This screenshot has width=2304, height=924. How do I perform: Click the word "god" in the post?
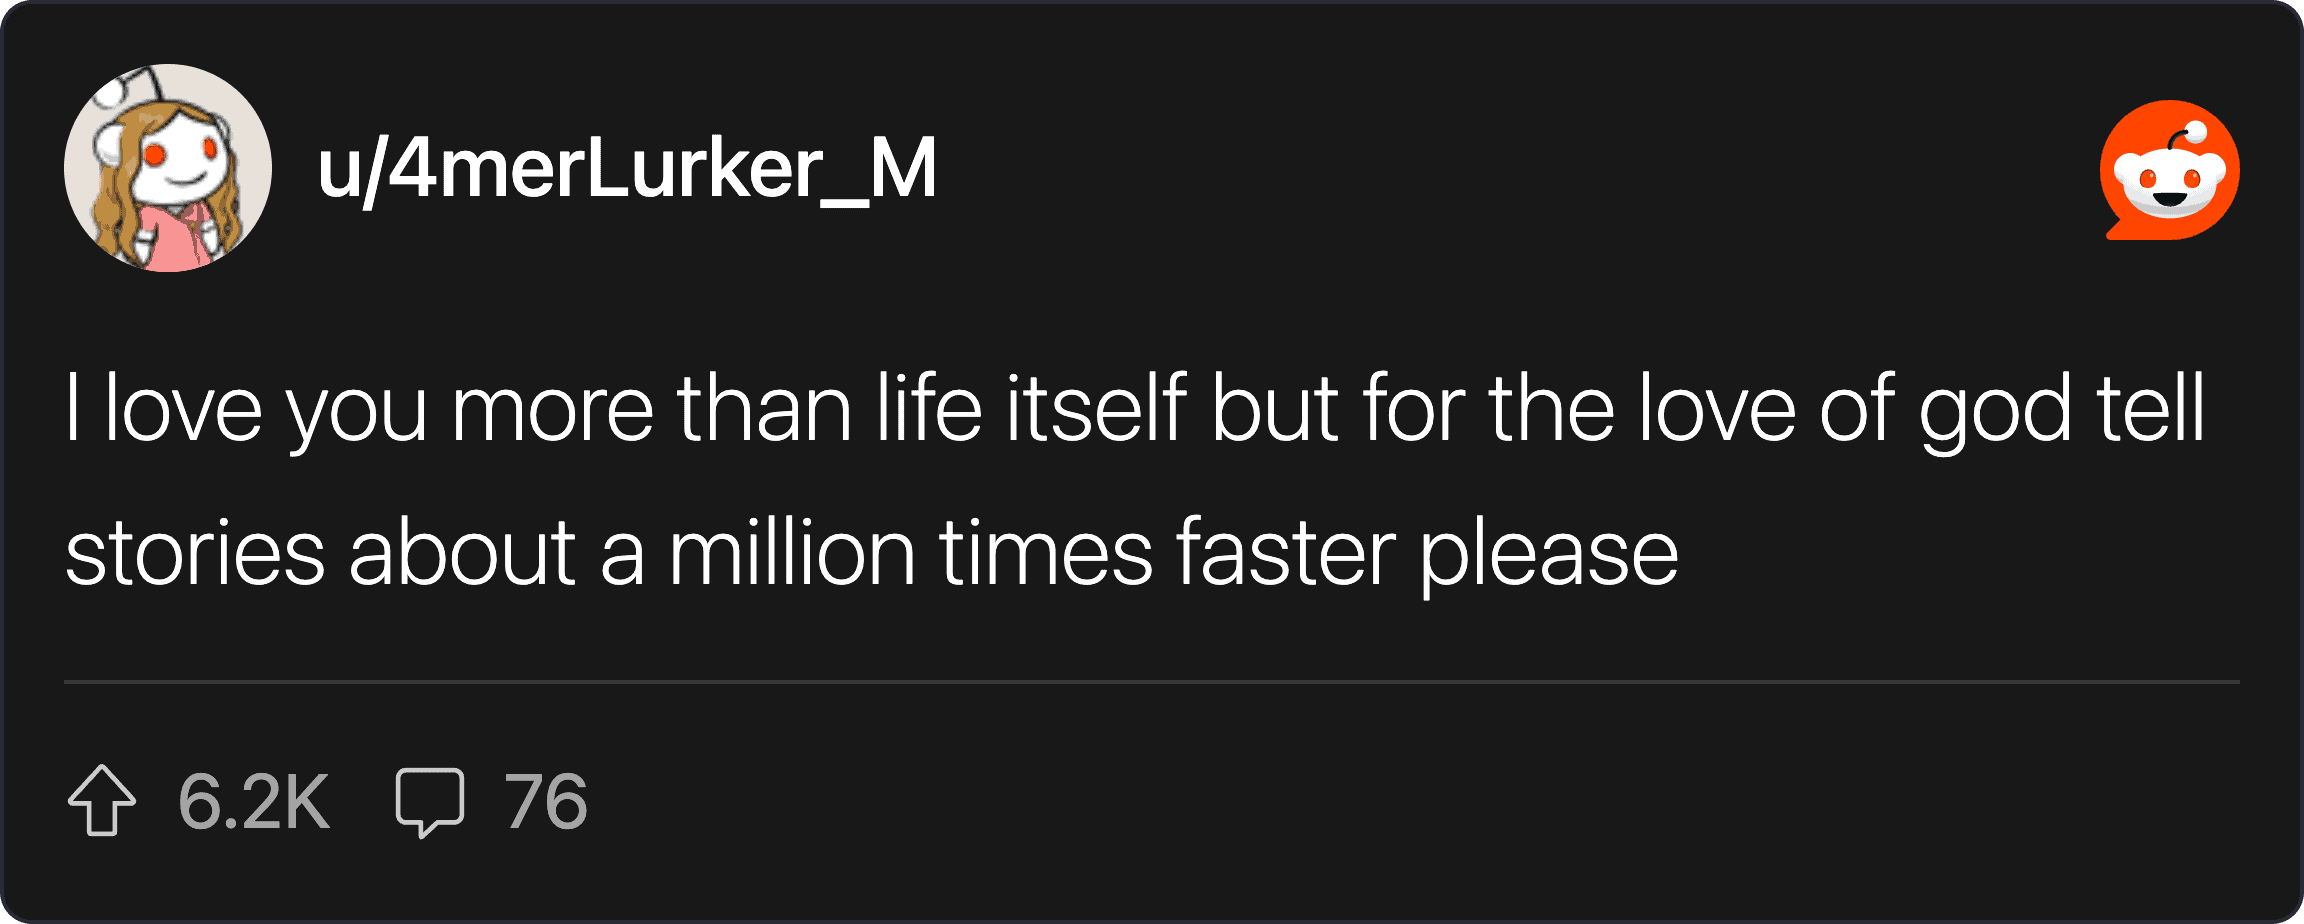1995,408
